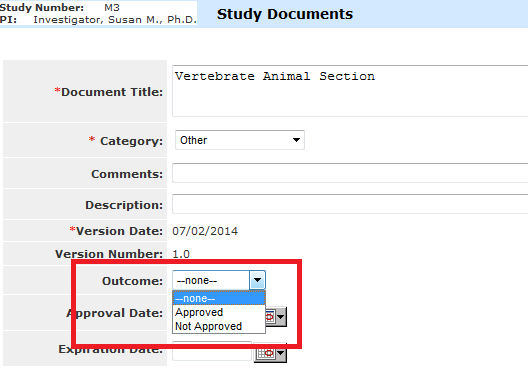Click the Description label
This screenshot has width=528, height=385.
coord(124,205)
